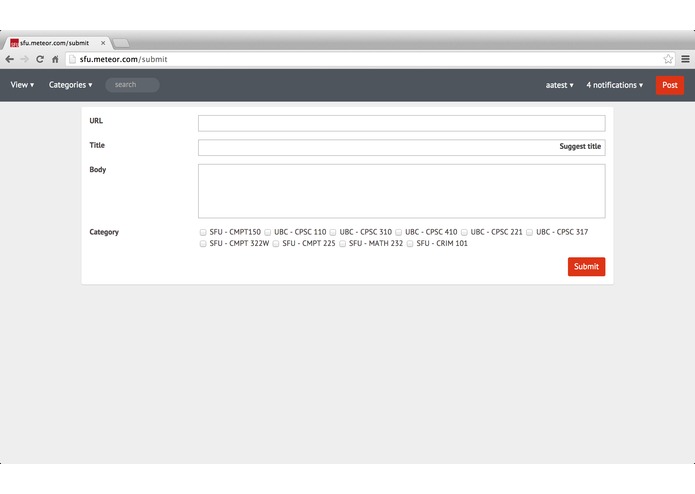This screenshot has height=494, width=695.
Task: Open the browser home icon
Action: [55, 59]
